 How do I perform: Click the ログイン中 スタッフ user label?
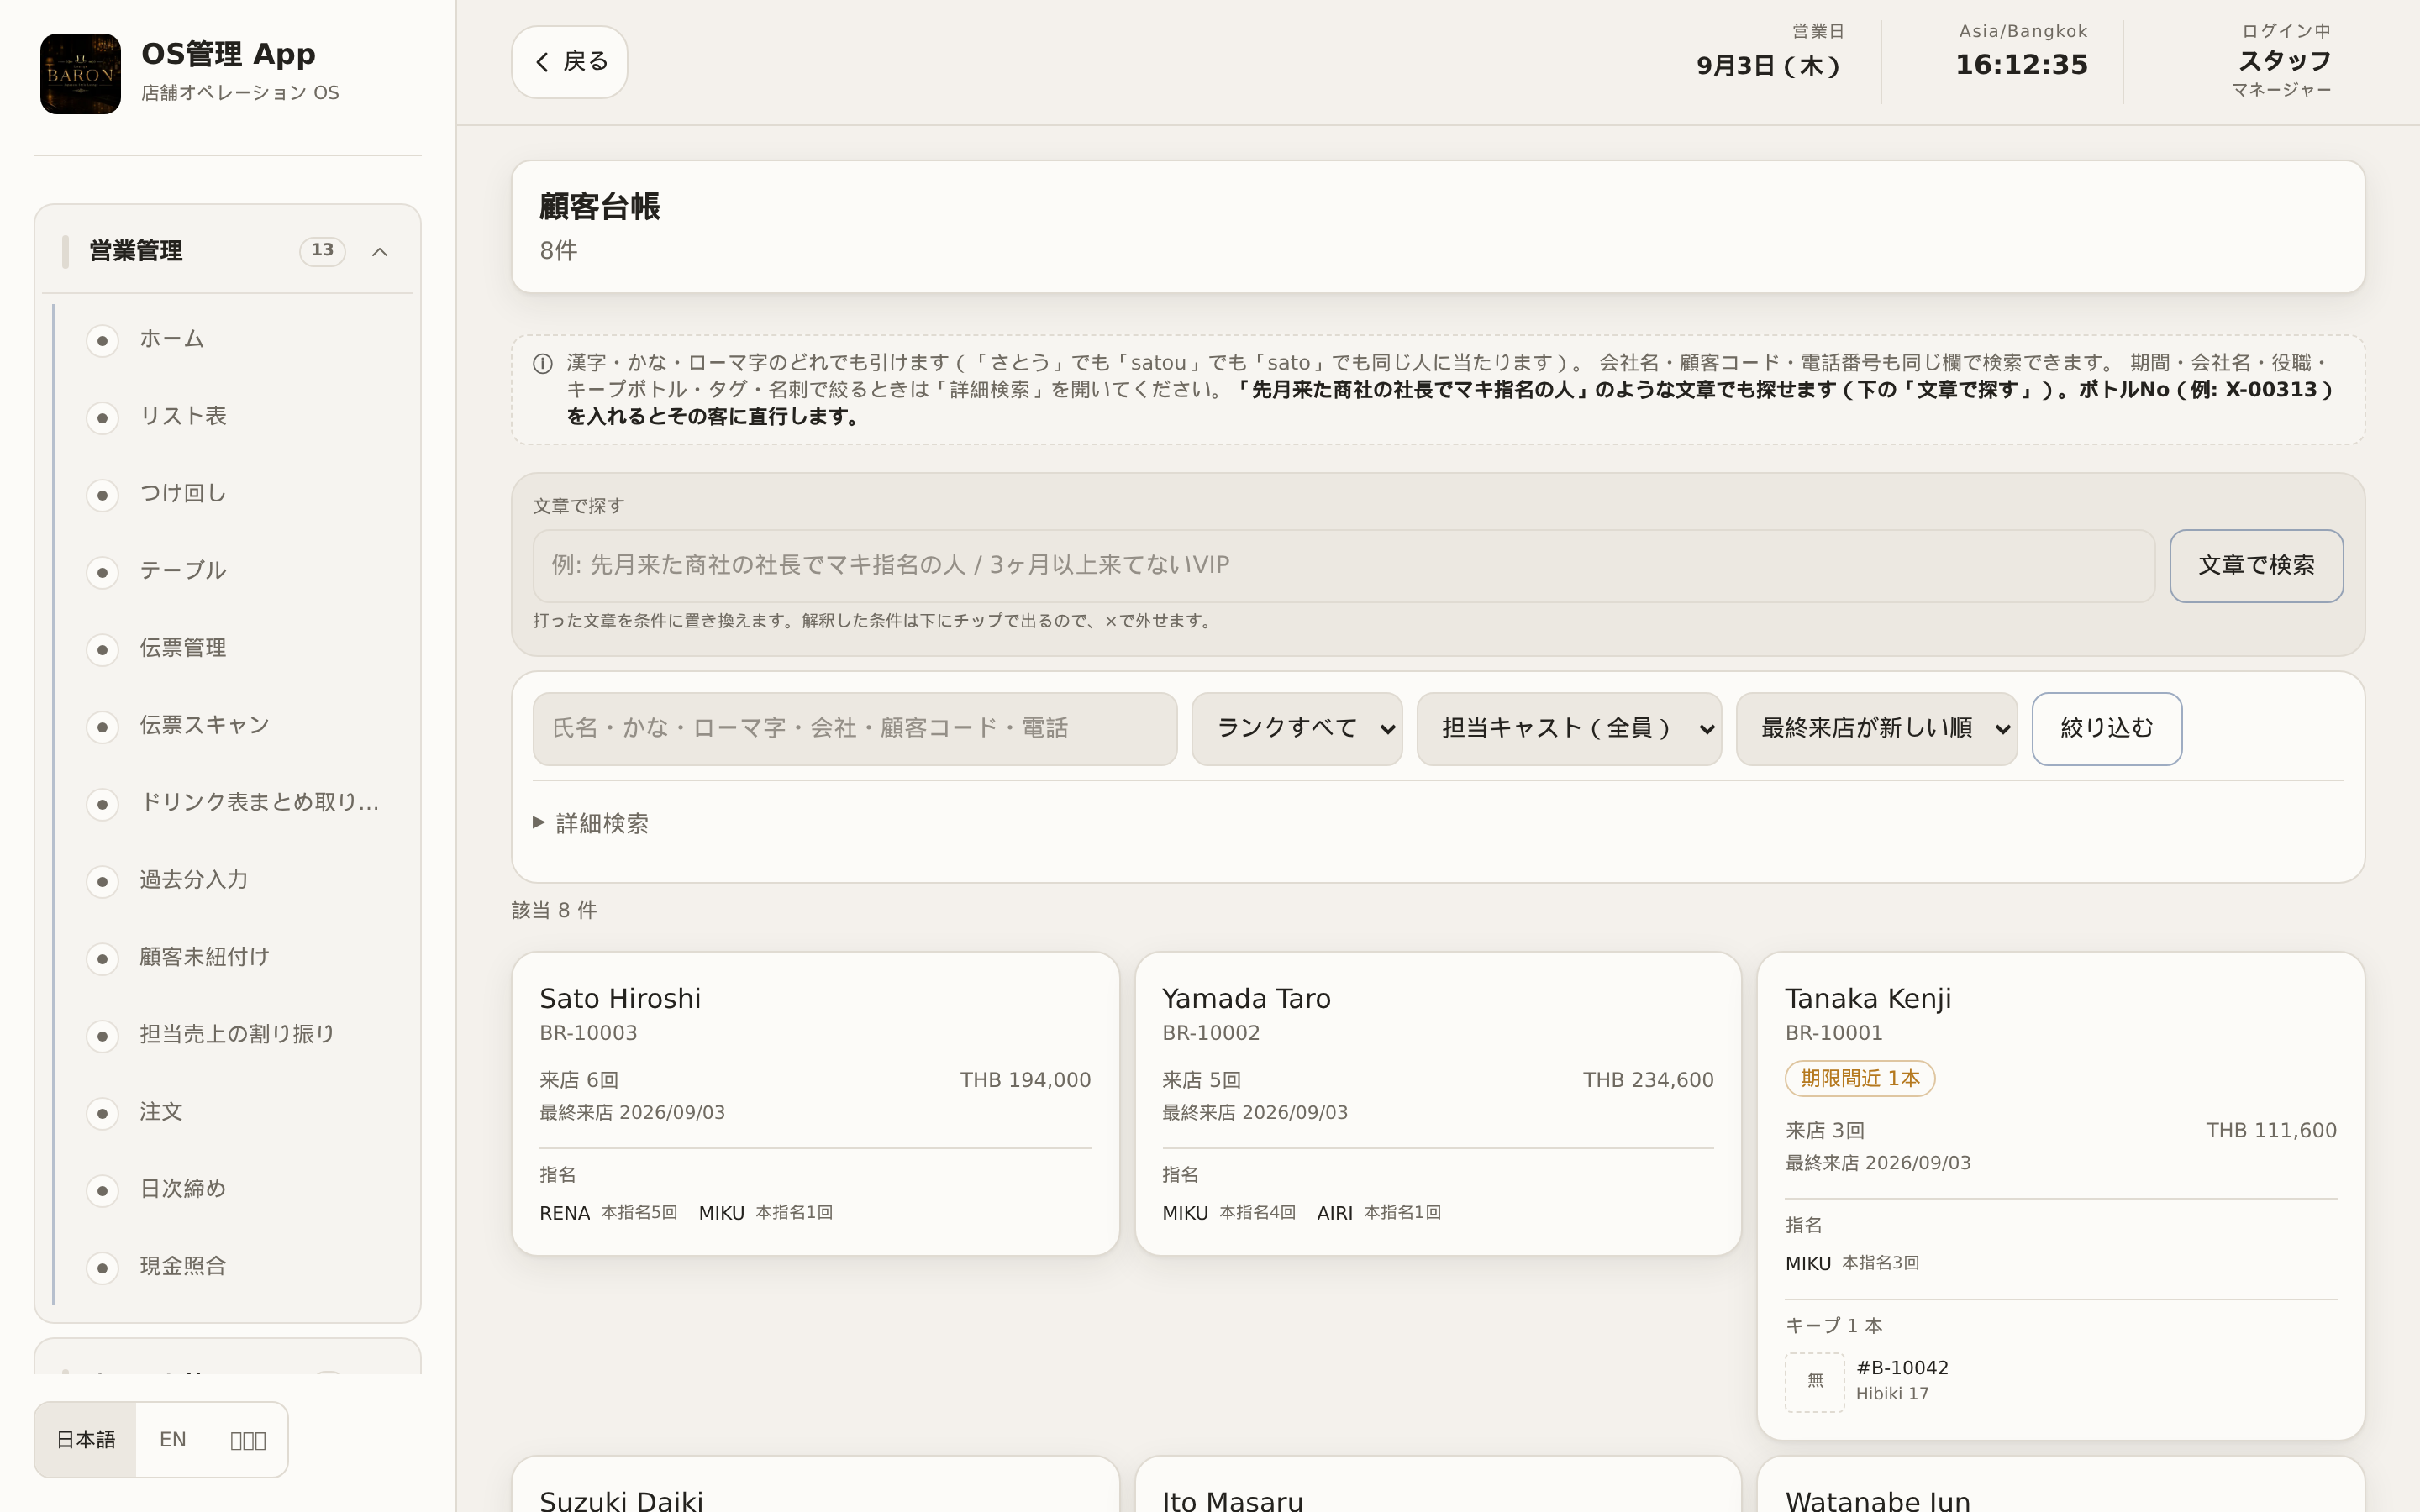click(2284, 62)
